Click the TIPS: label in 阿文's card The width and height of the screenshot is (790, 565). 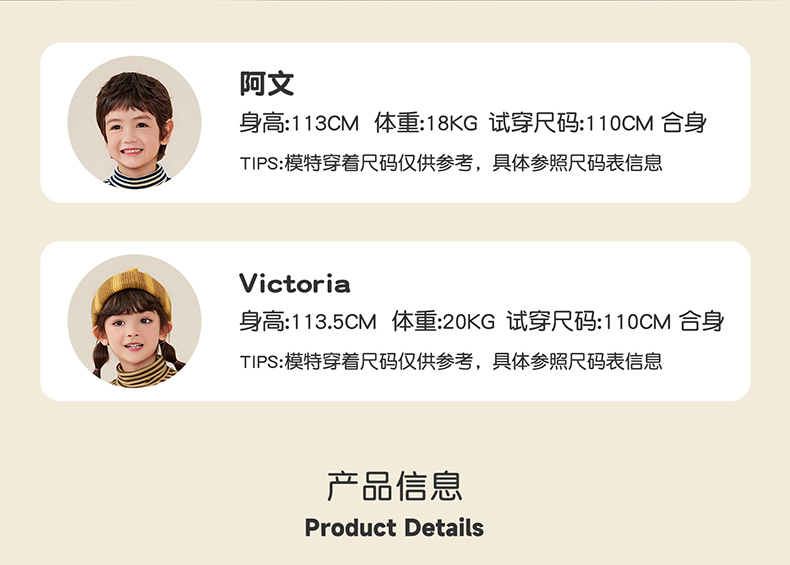pos(262,163)
